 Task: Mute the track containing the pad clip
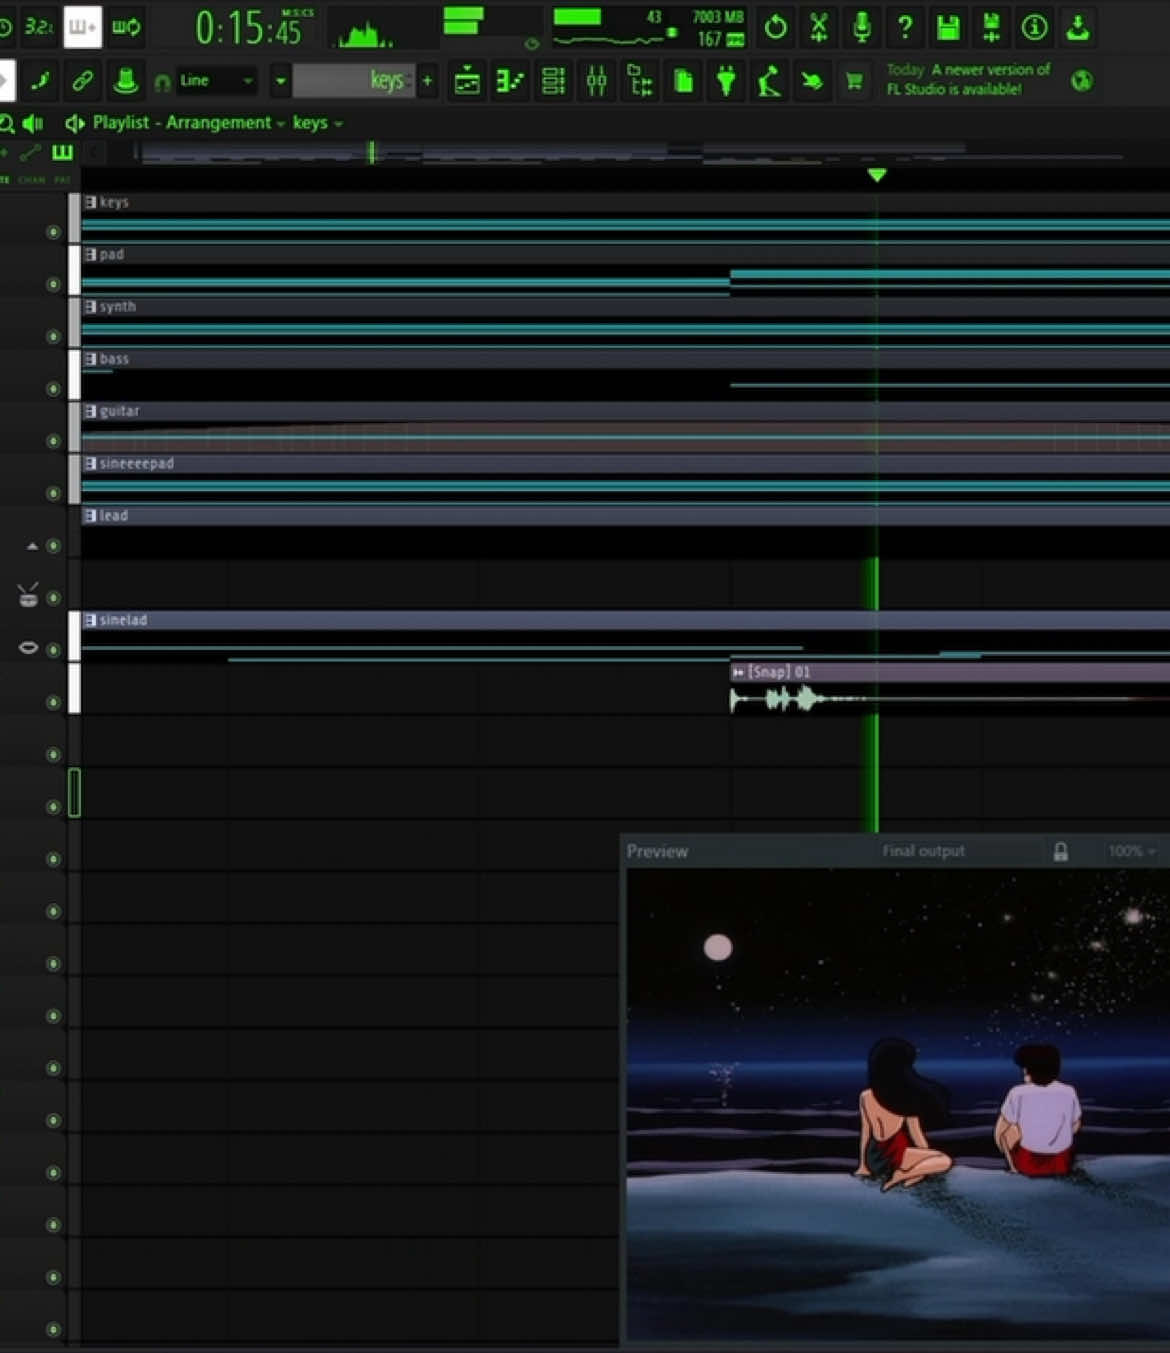(x=53, y=284)
